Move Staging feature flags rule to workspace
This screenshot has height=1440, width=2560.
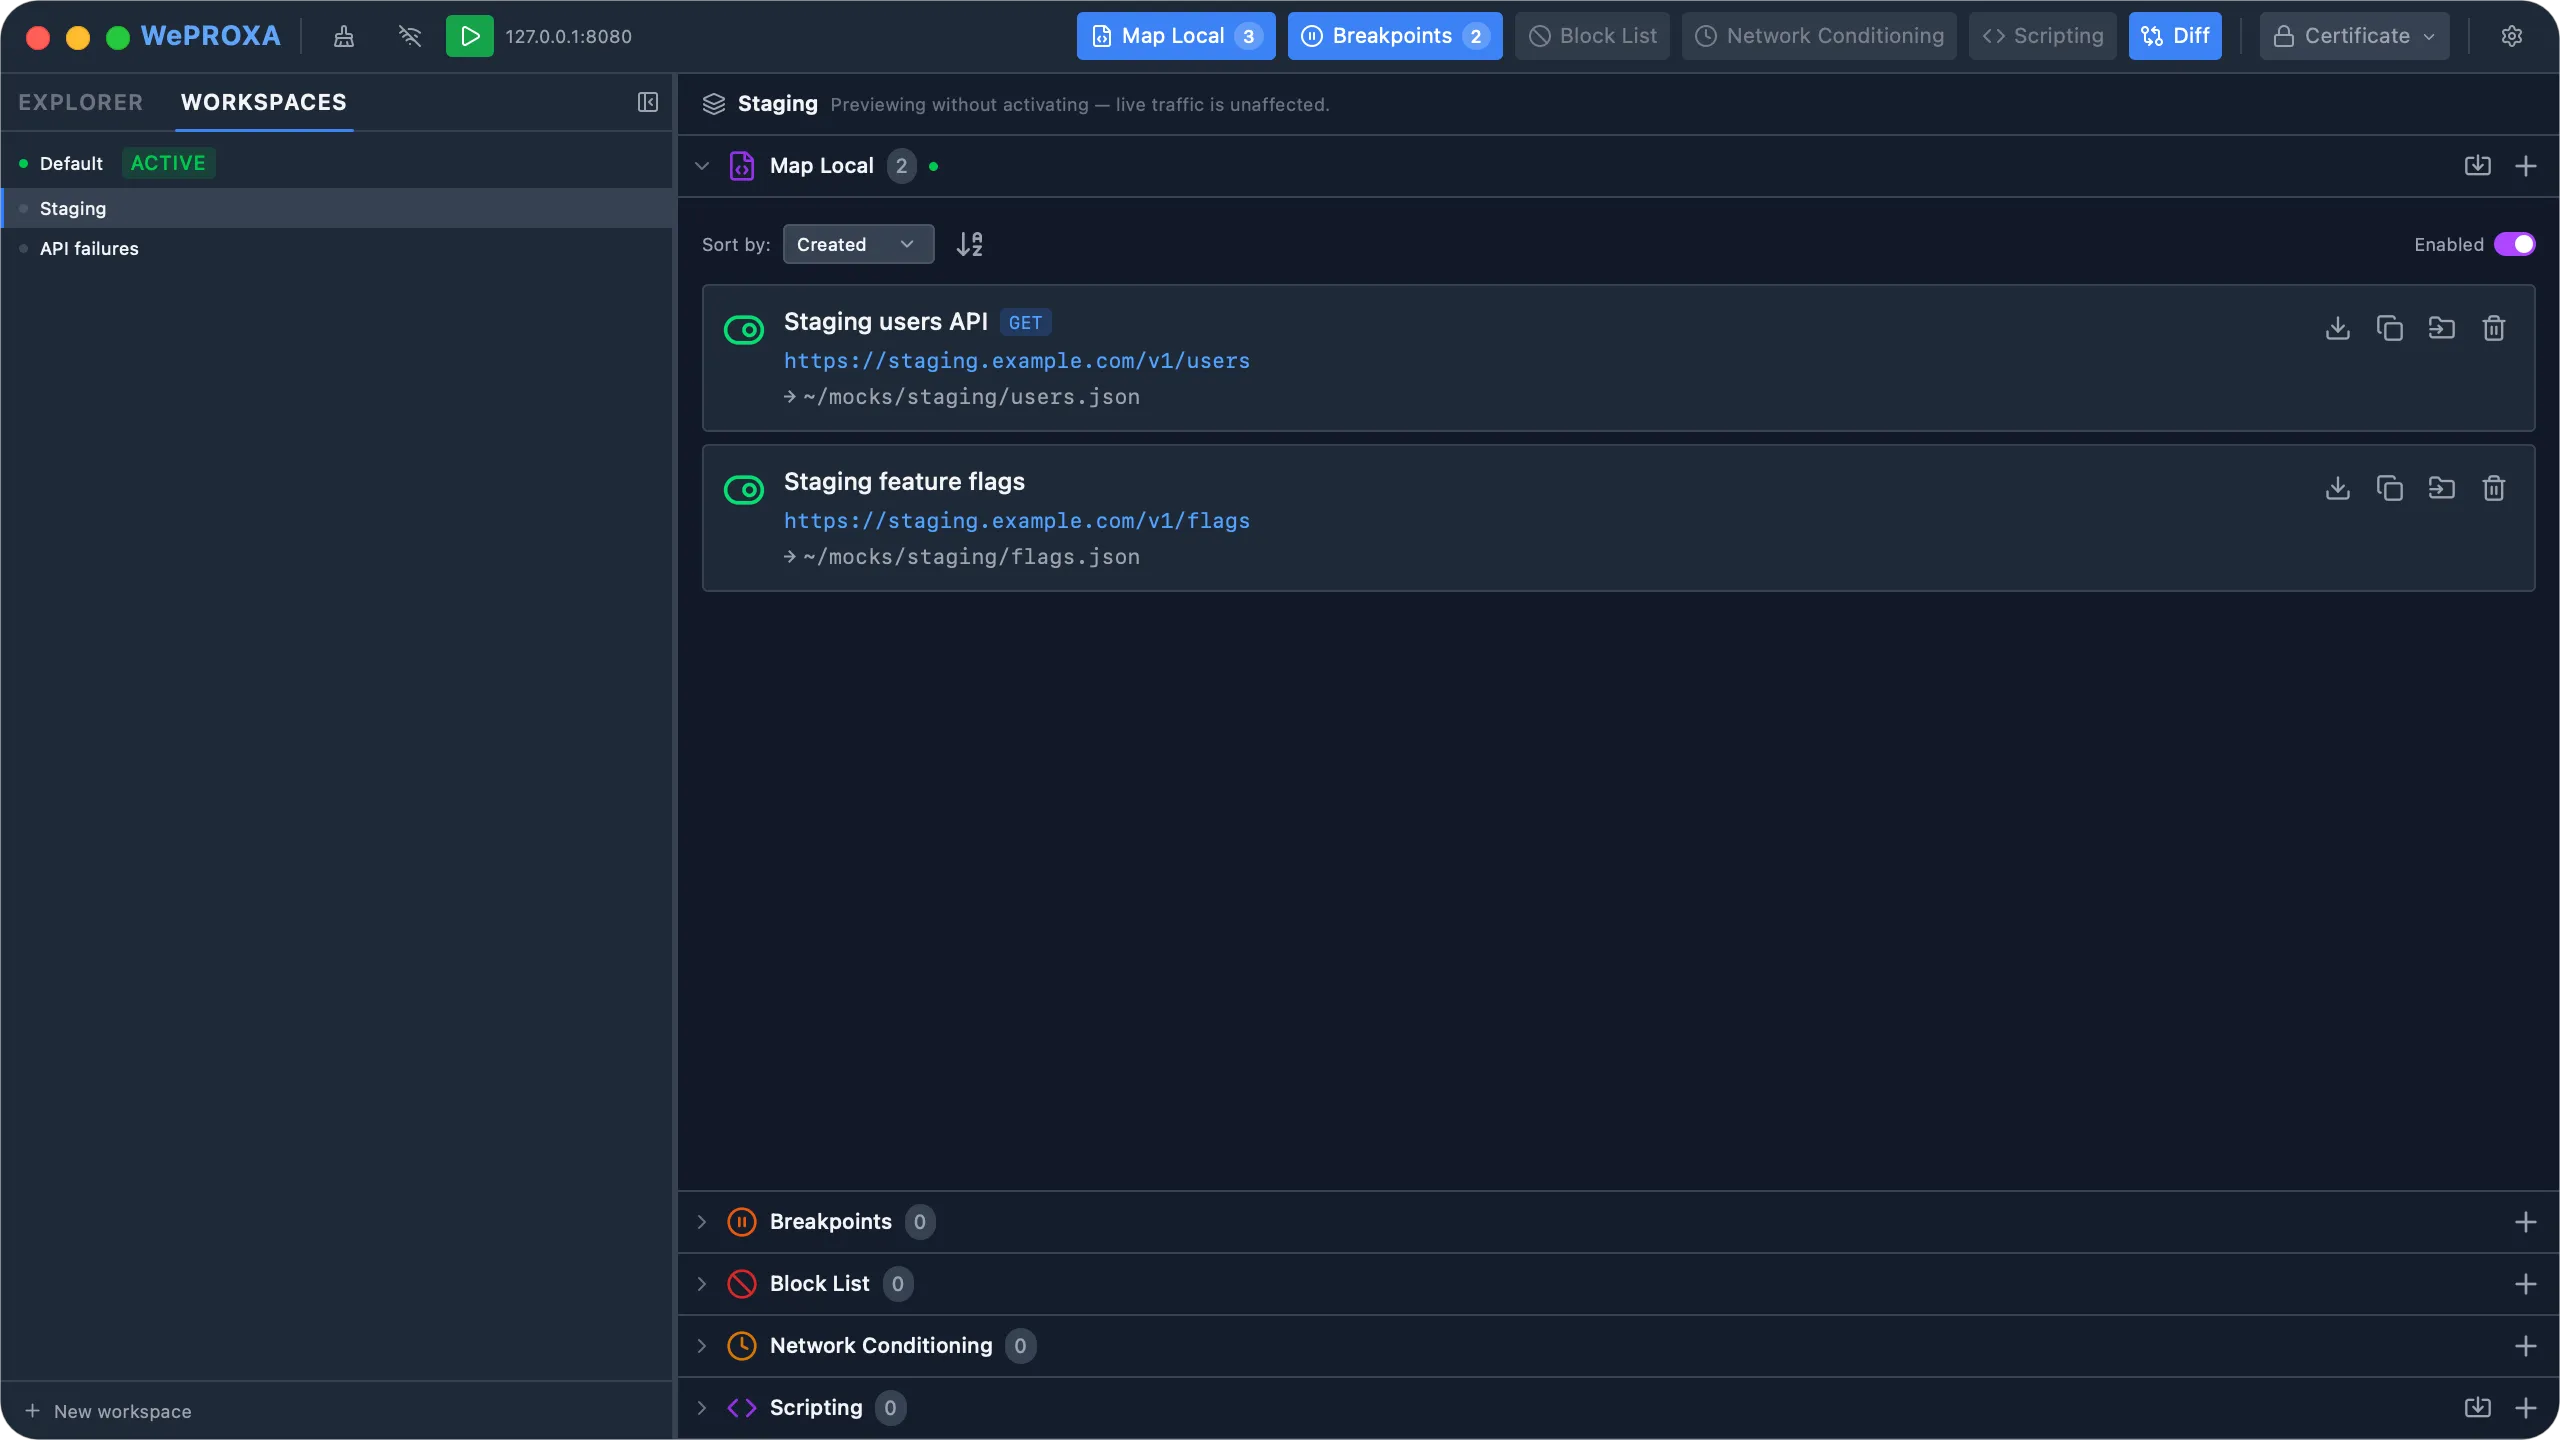2441,488
